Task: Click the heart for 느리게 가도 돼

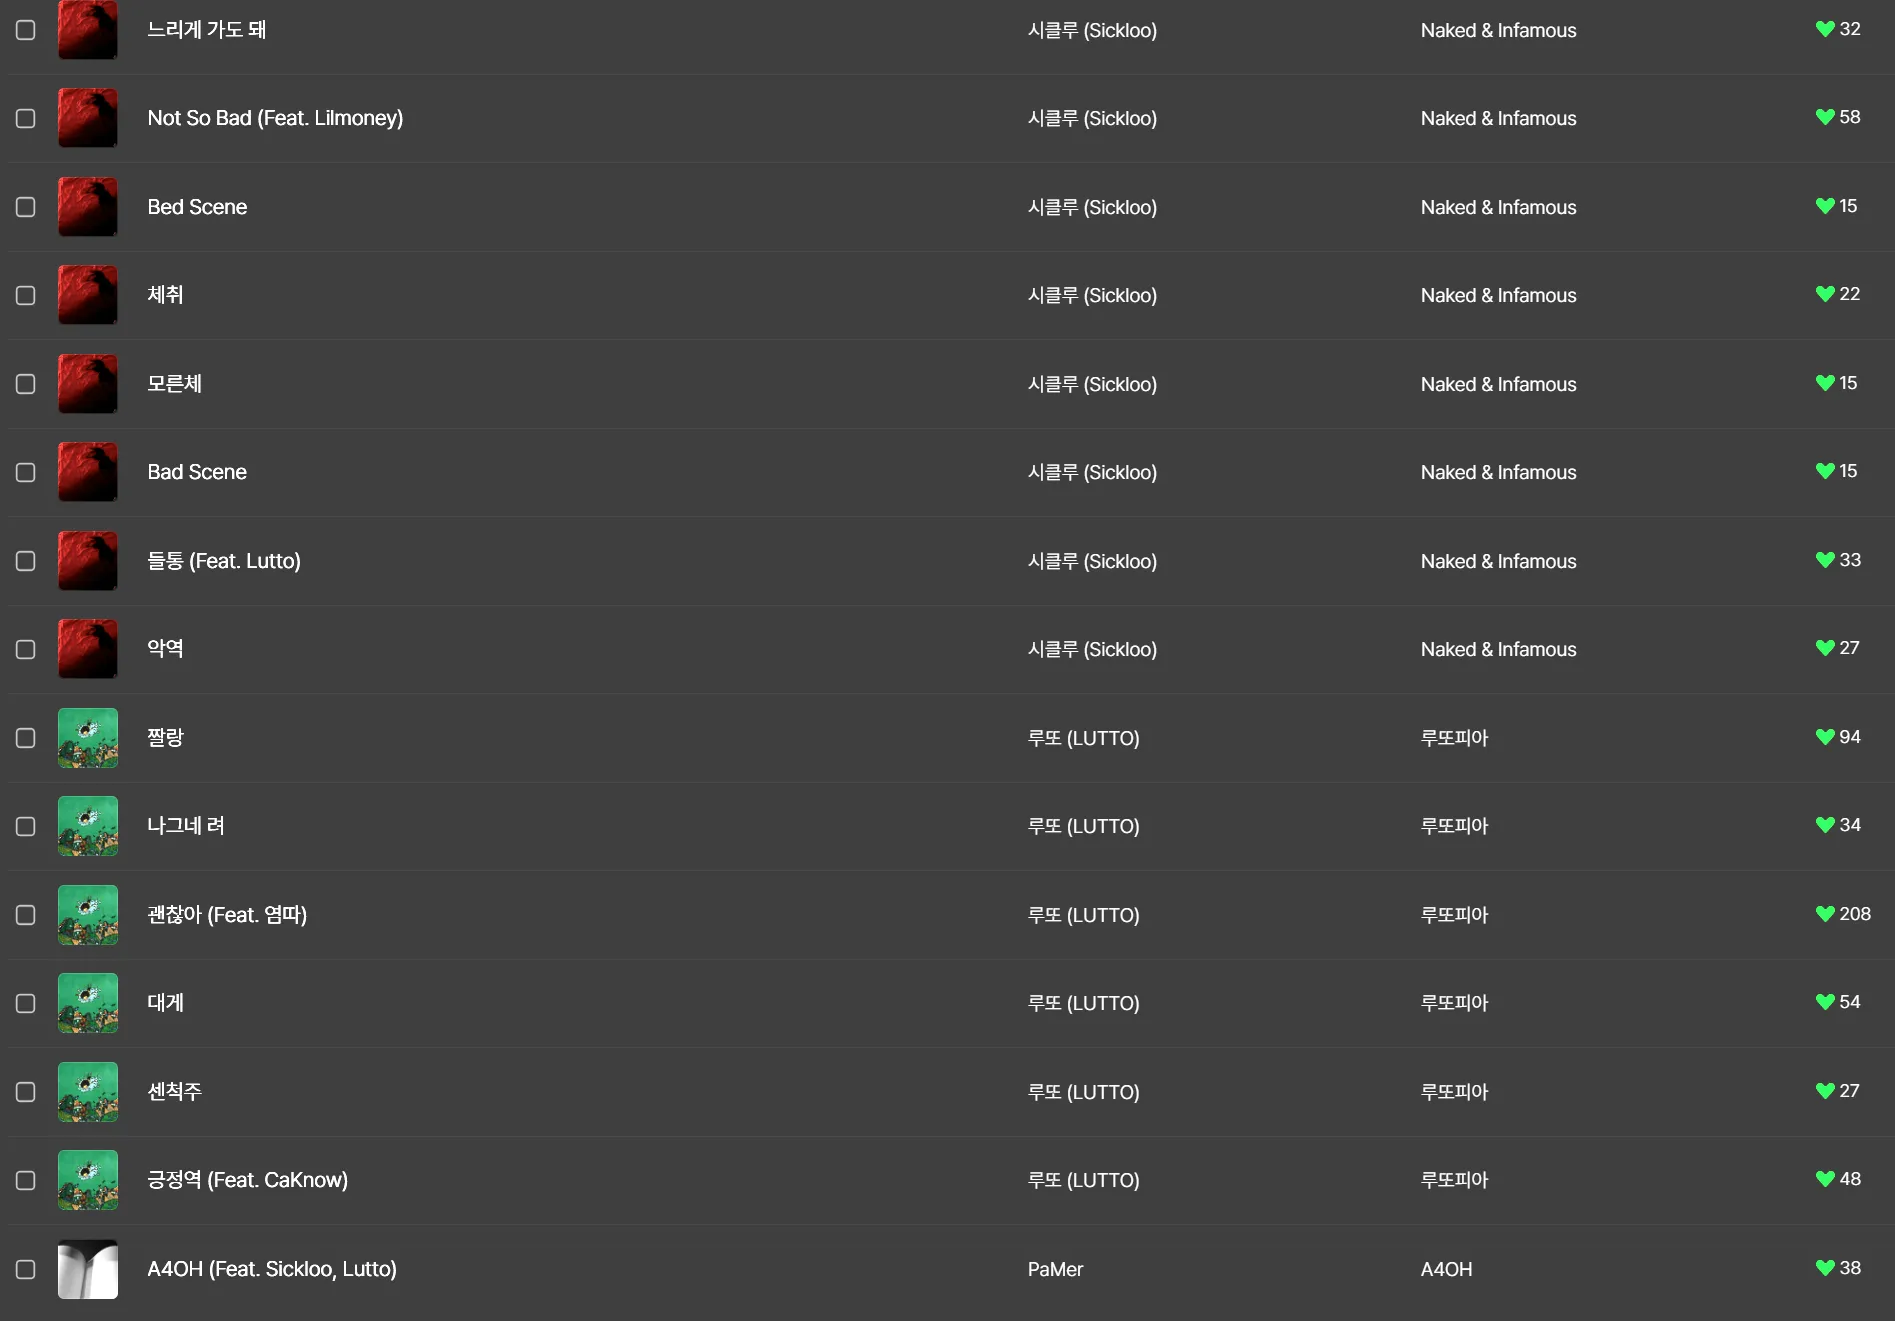Action: tap(1825, 29)
